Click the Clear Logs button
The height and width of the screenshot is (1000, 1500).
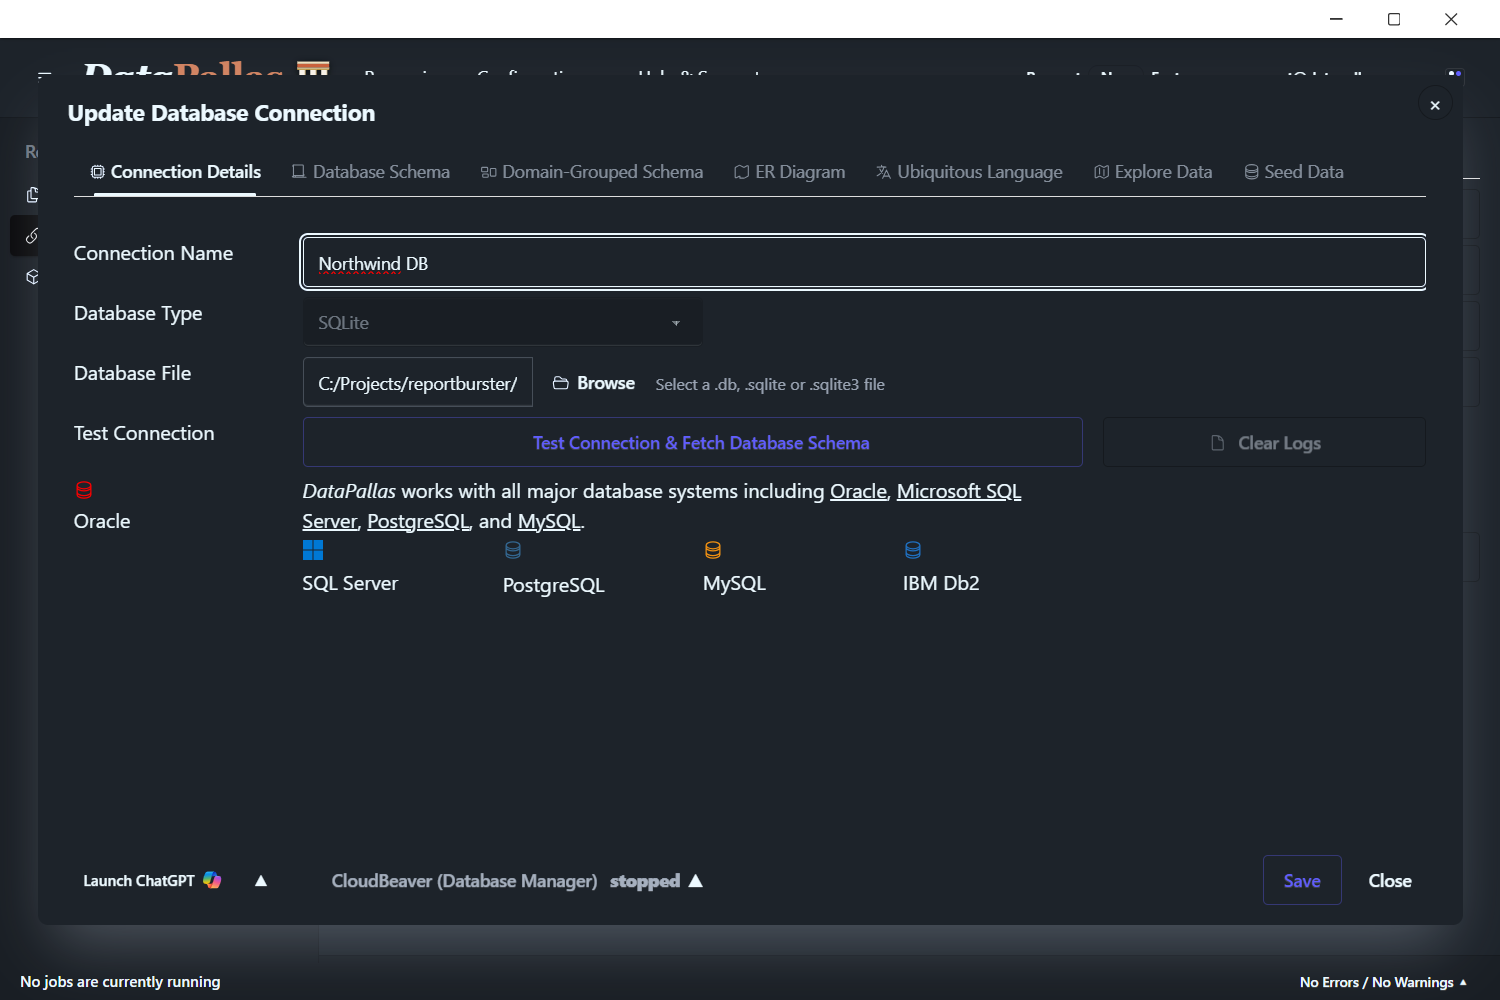(1264, 442)
